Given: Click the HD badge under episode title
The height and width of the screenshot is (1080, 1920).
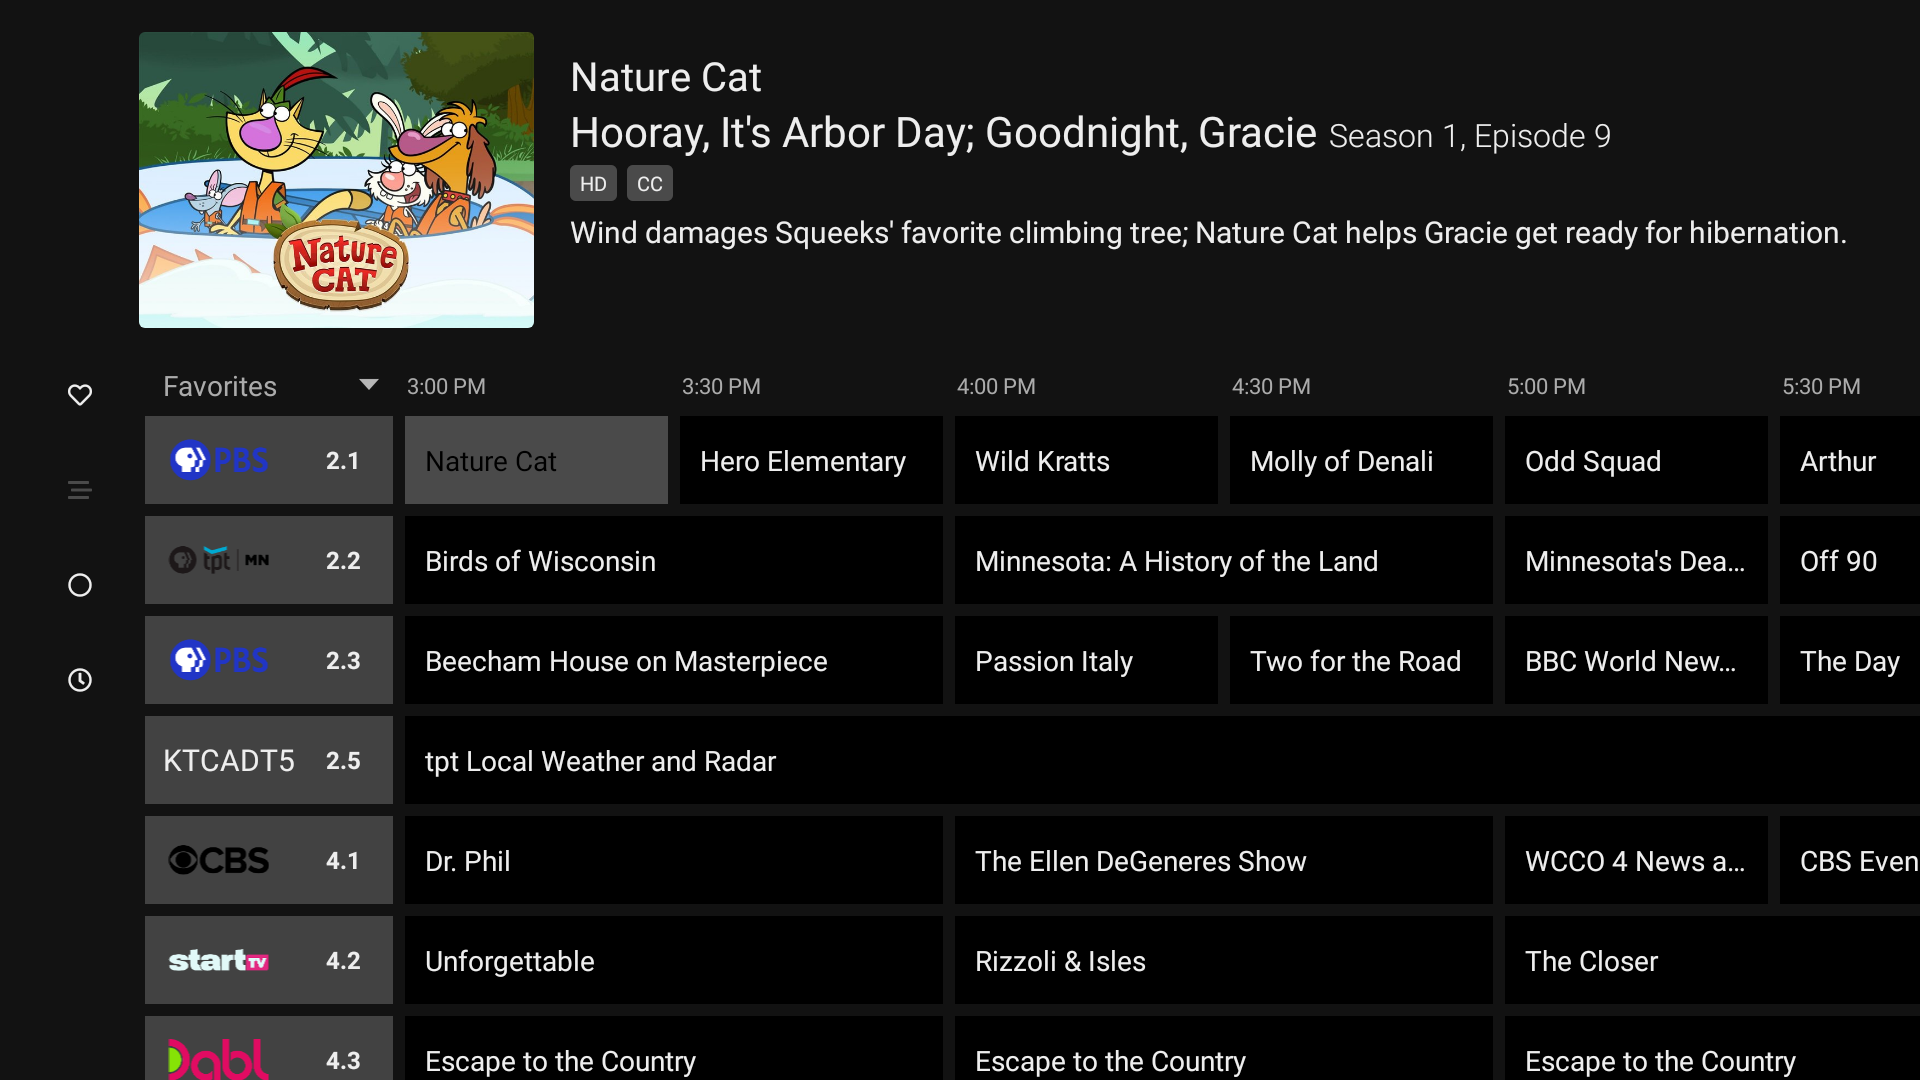Looking at the screenshot, I should [x=593, y=184].
